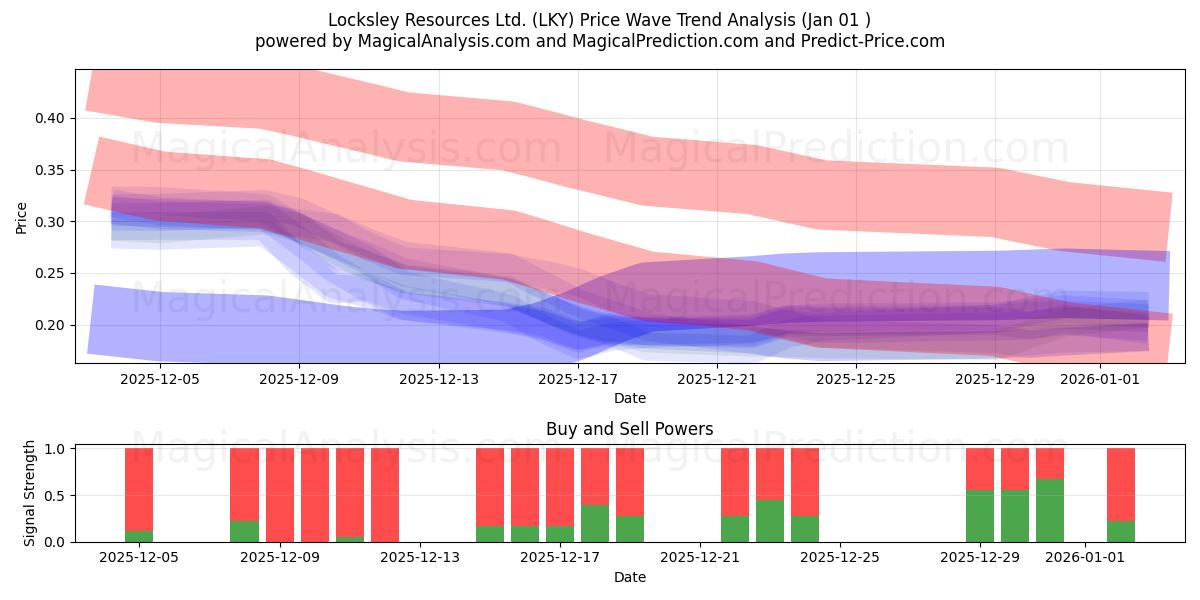Screen dimensions: 1200x600
Task: Click the 0.40 price tick label
Action: tap(51, 118)
